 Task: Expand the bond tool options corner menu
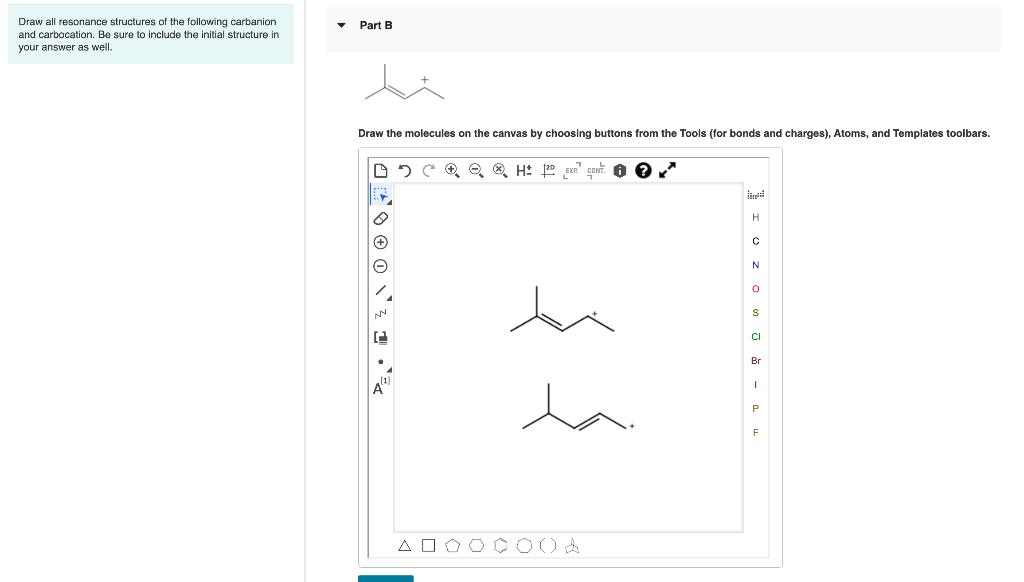coord(388,298)
